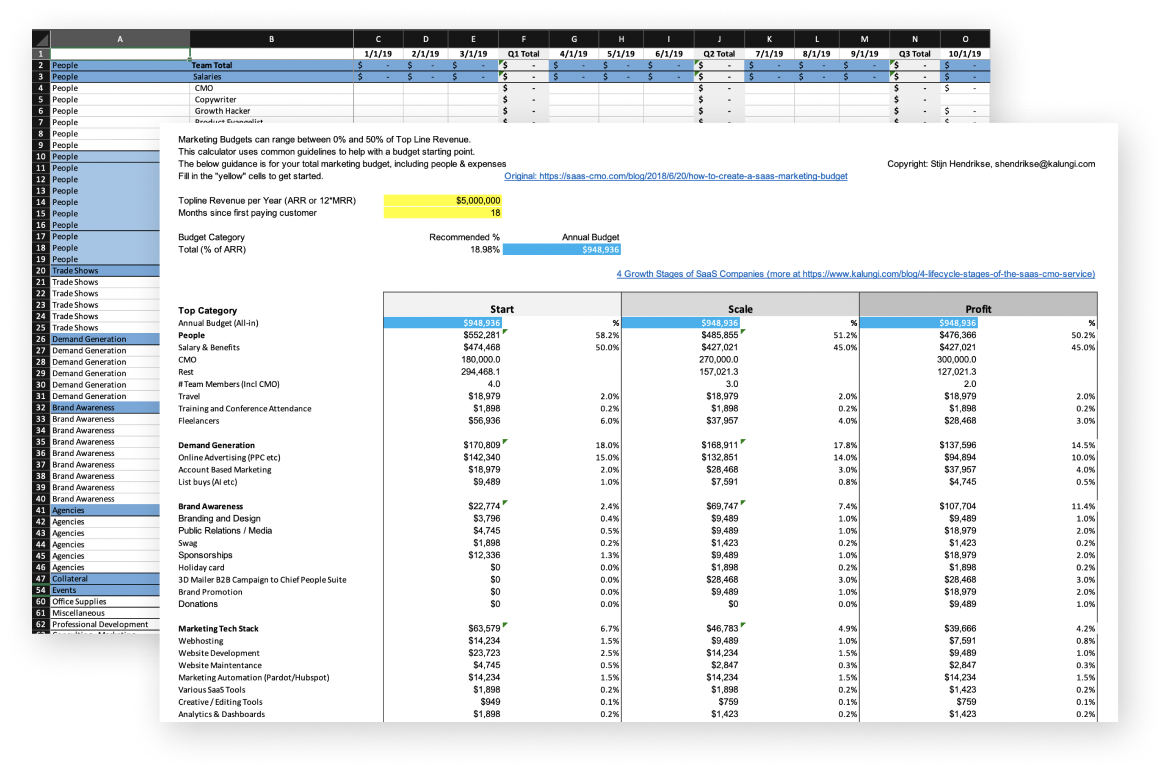Screen dimensions: 1164x771
Task: Click the $63,579 Marketing Tech Stack value
Action: (484, 629)
